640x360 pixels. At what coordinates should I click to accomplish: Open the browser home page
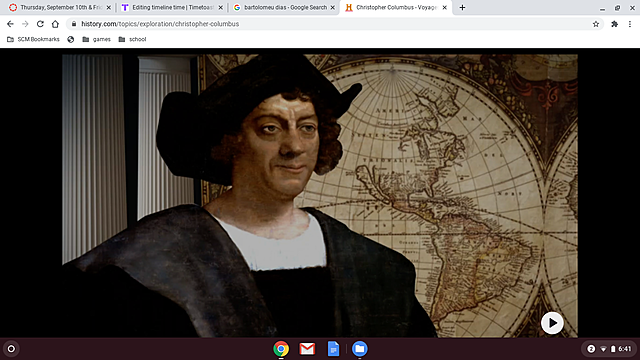coord(55,24)
